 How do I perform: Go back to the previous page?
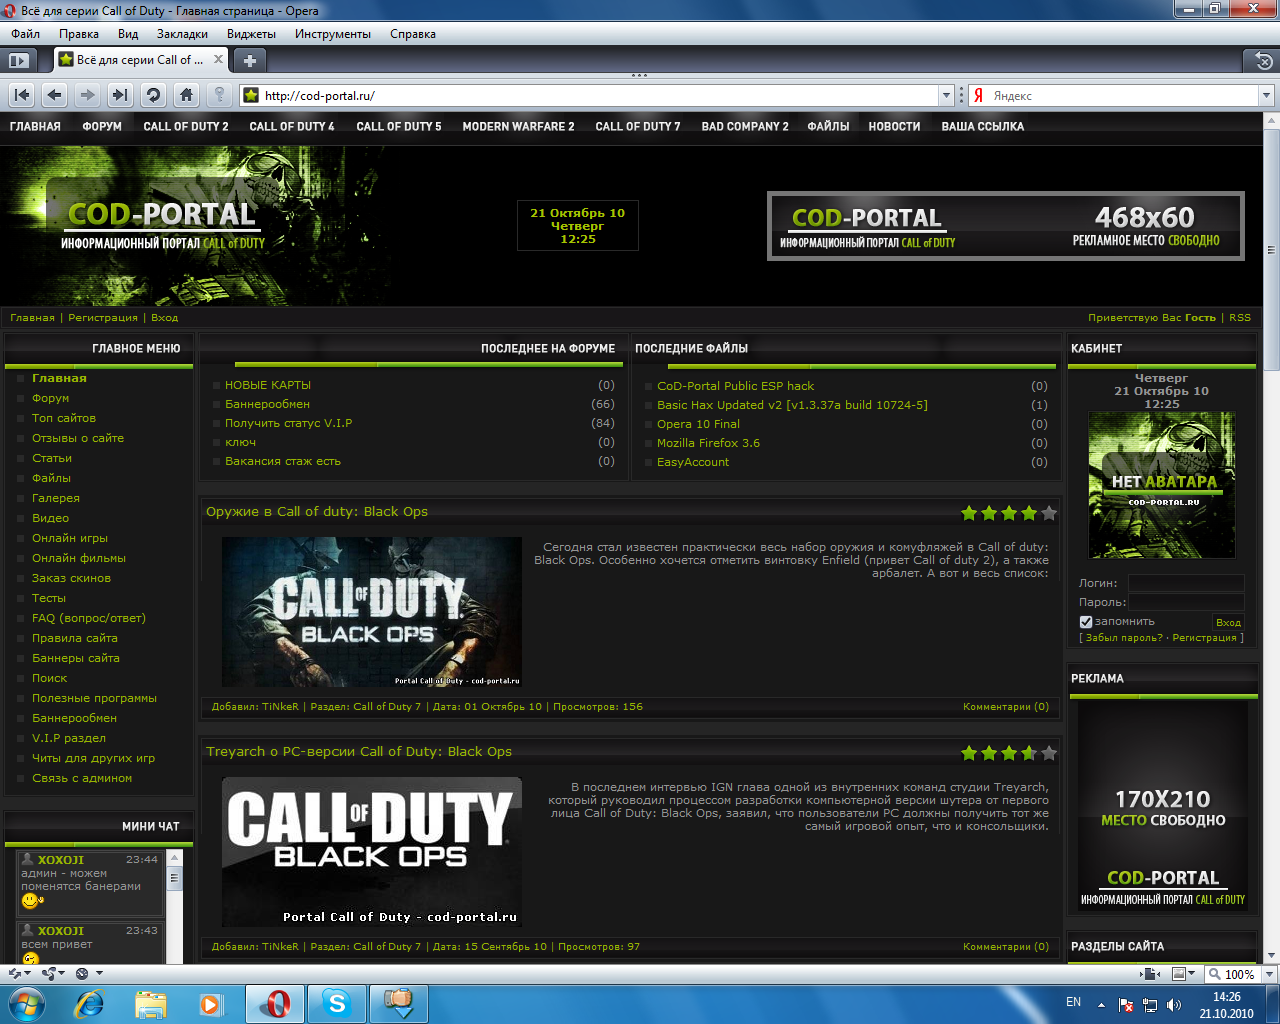point(55,95)
